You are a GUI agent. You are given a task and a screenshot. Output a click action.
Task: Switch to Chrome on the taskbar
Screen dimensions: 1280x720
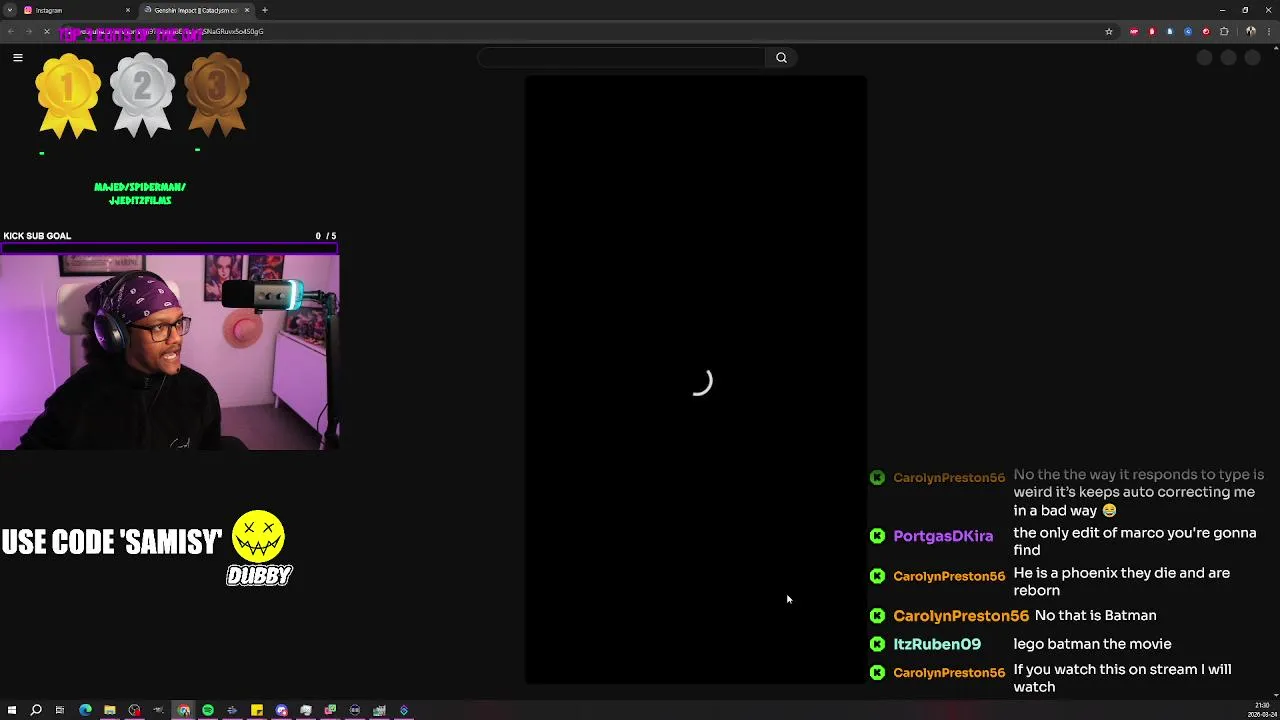(183, 710)
